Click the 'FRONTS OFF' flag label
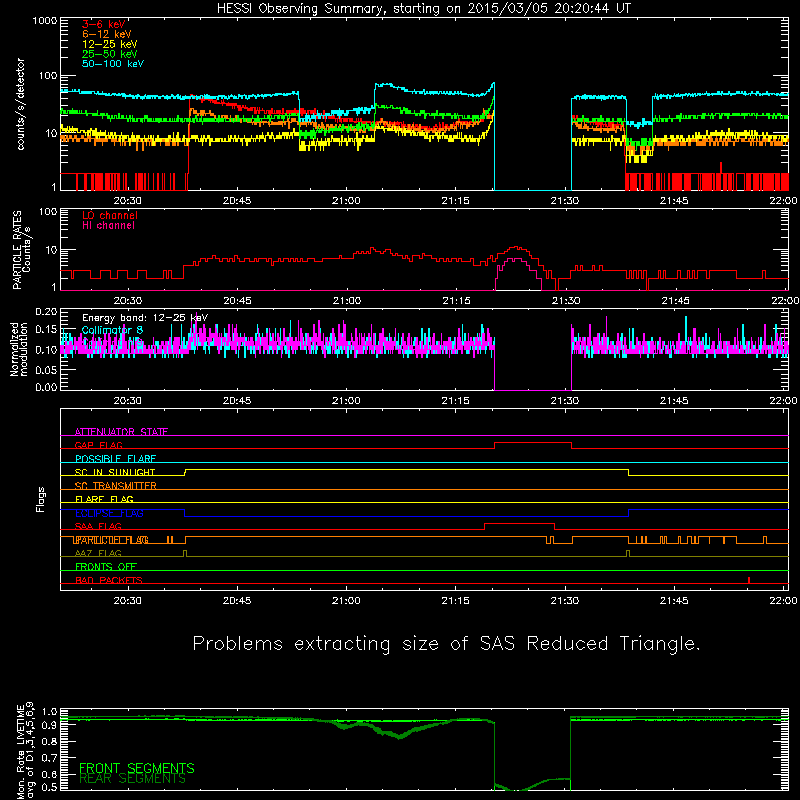The height and width of the screenshot is (800, 800). pos(106,567)
